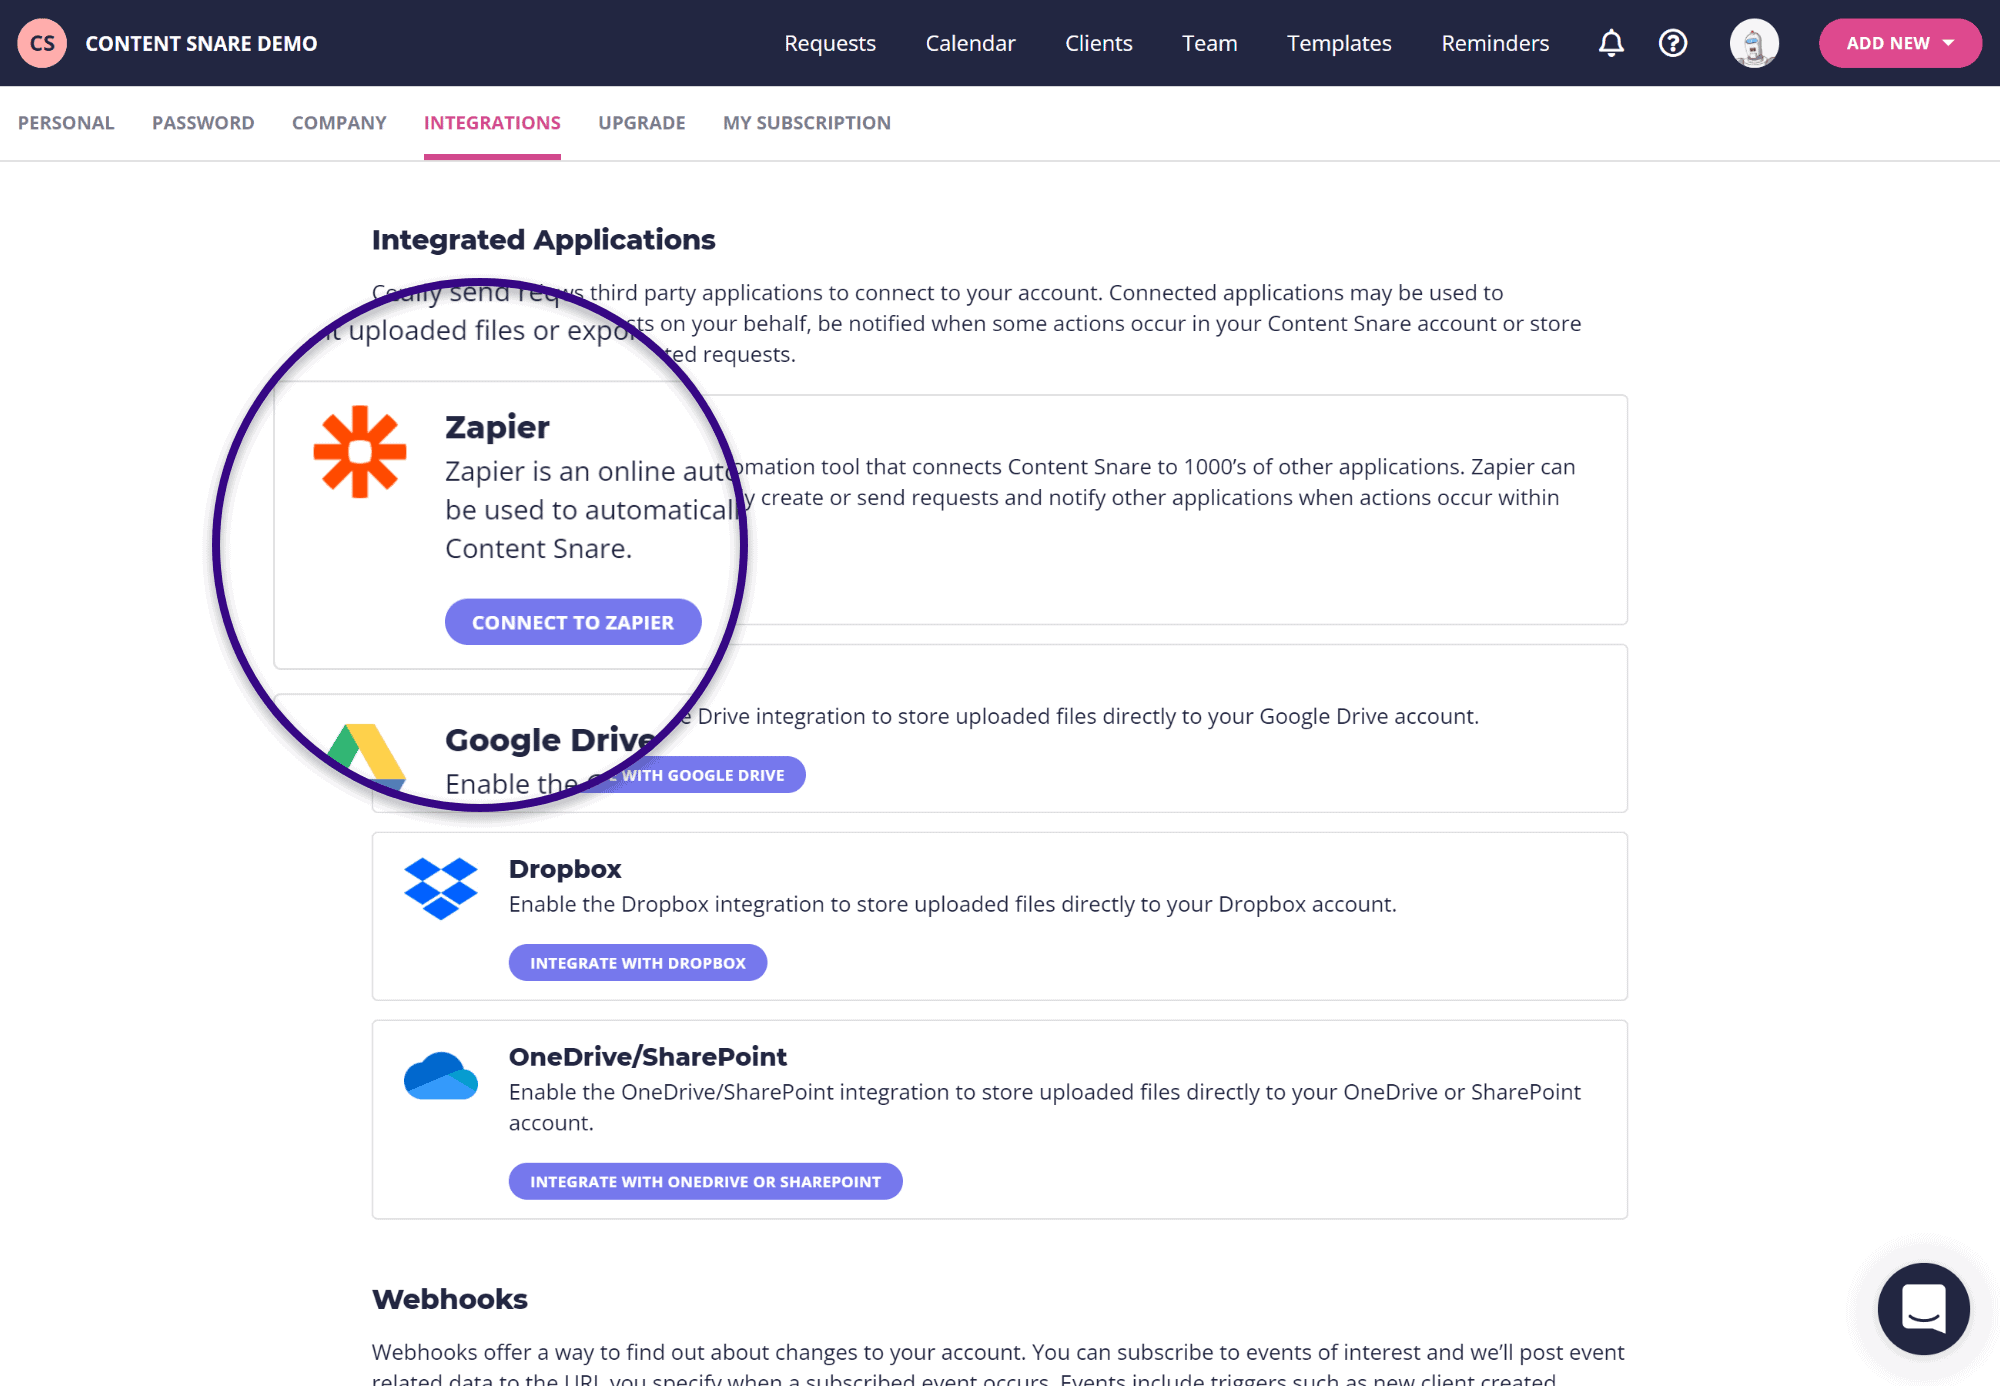Open the My Subscription tab
The image size is (2000, 1386).
(807, 123)
